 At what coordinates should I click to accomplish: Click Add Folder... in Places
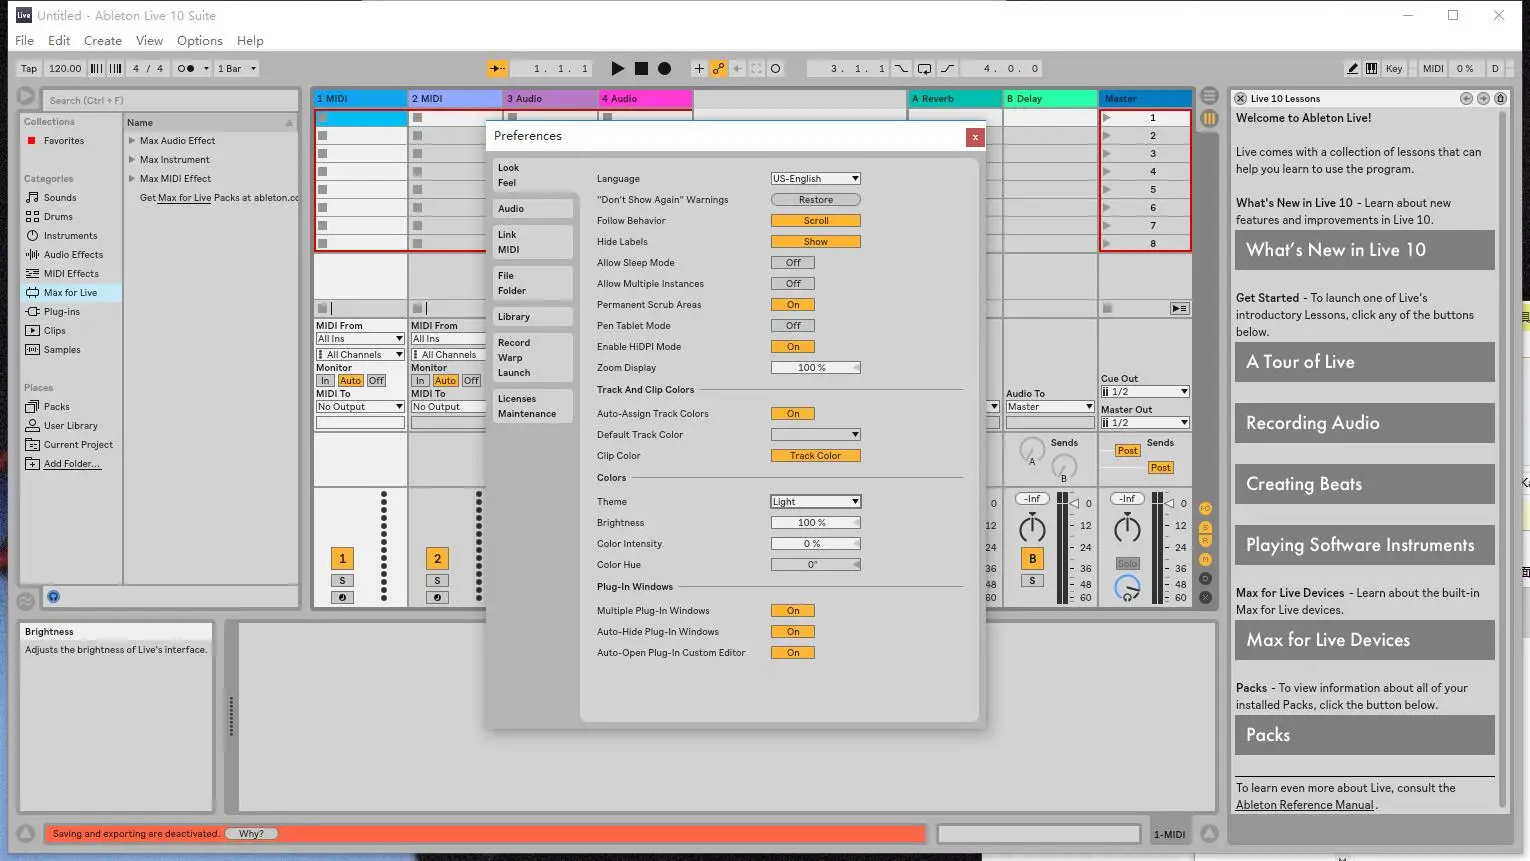tap(72, 464)
